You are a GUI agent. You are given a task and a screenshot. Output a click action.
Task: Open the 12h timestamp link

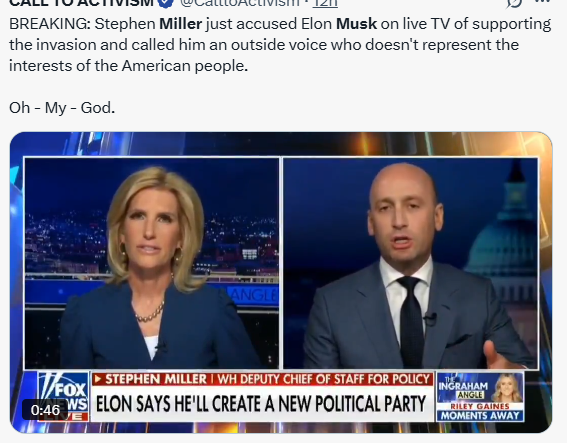(x=325, y=3)
